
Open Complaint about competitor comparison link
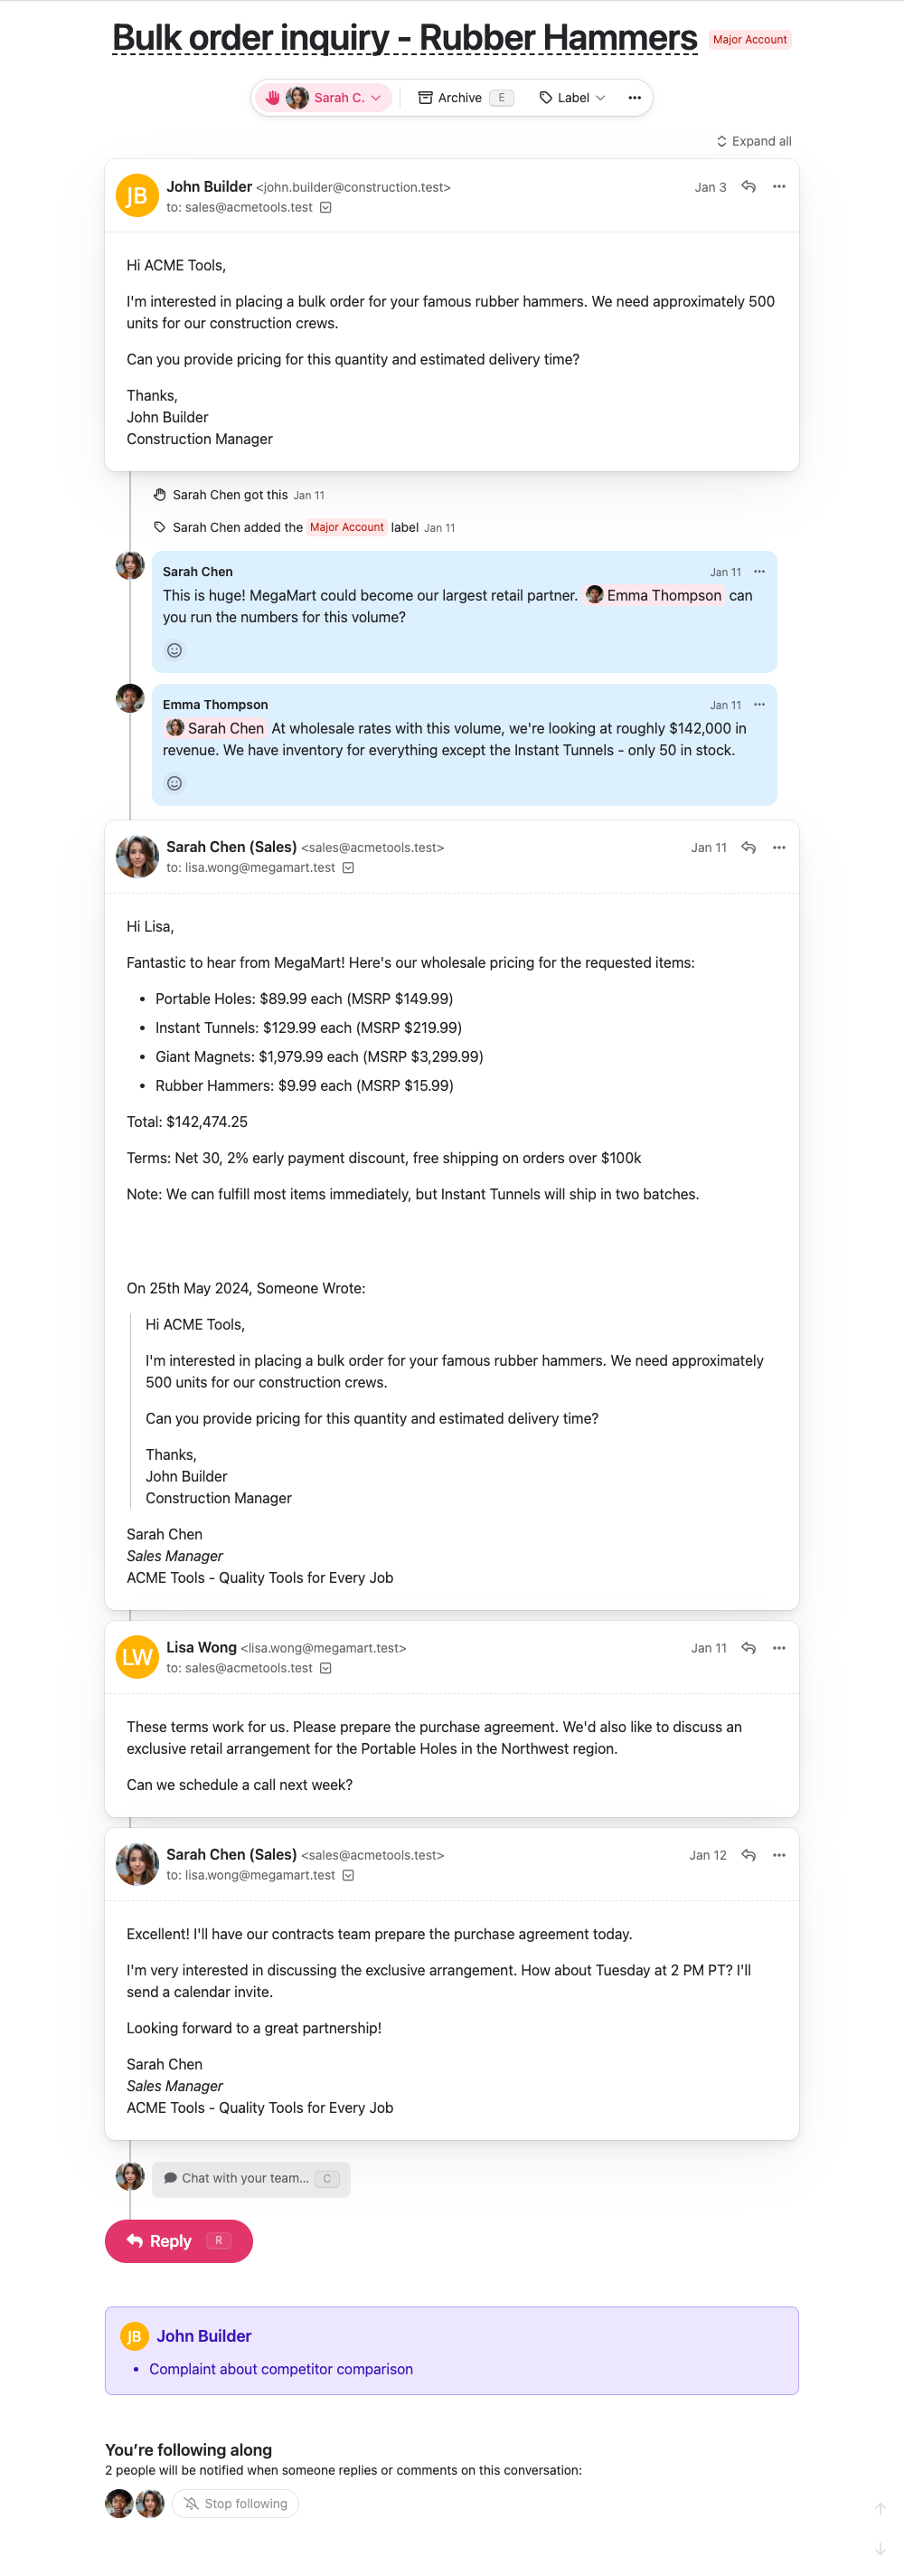tap(281, 2370)
